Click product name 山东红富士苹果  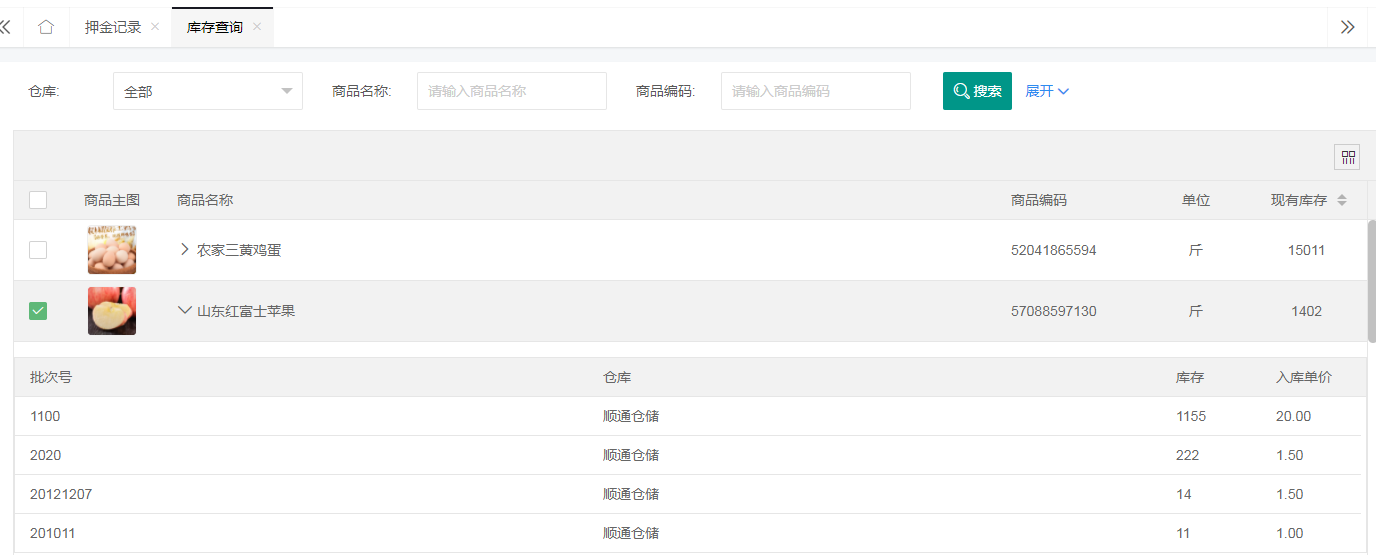pos(246,311)
